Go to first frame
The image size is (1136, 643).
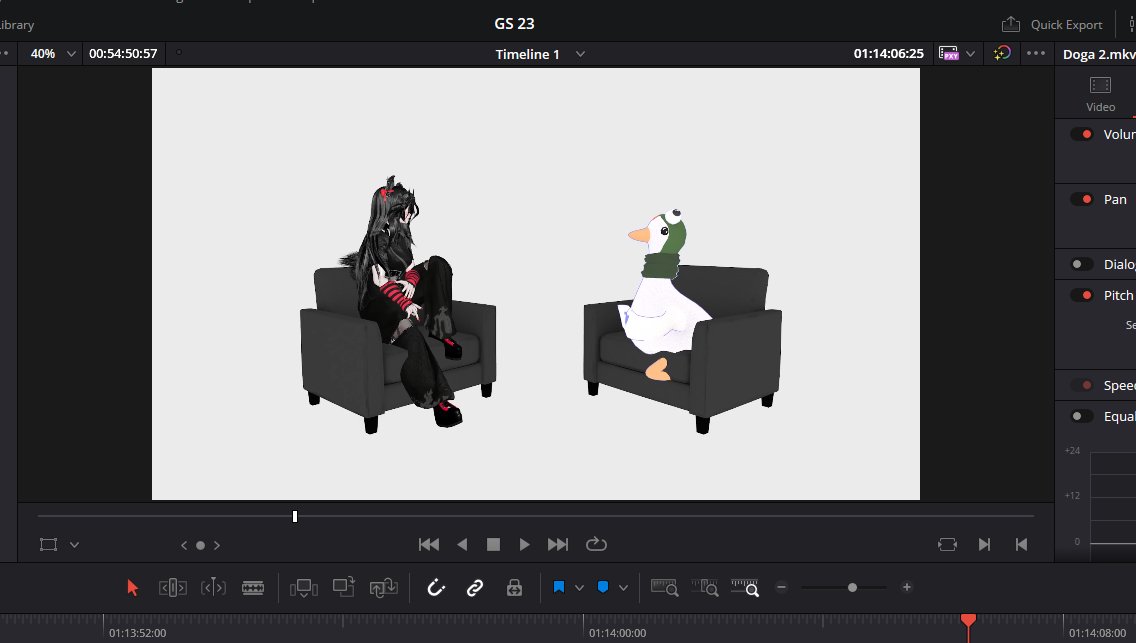pos(429,545)
